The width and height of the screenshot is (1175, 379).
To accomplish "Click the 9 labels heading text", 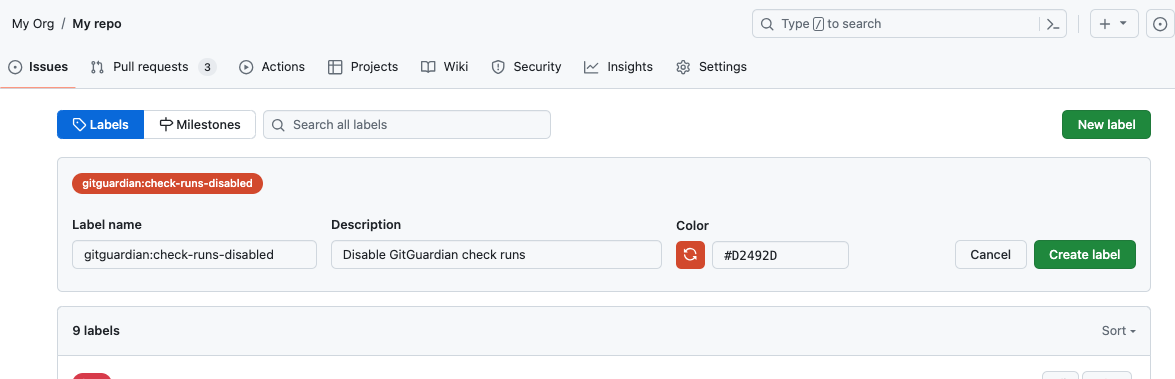I will point(96,330).
